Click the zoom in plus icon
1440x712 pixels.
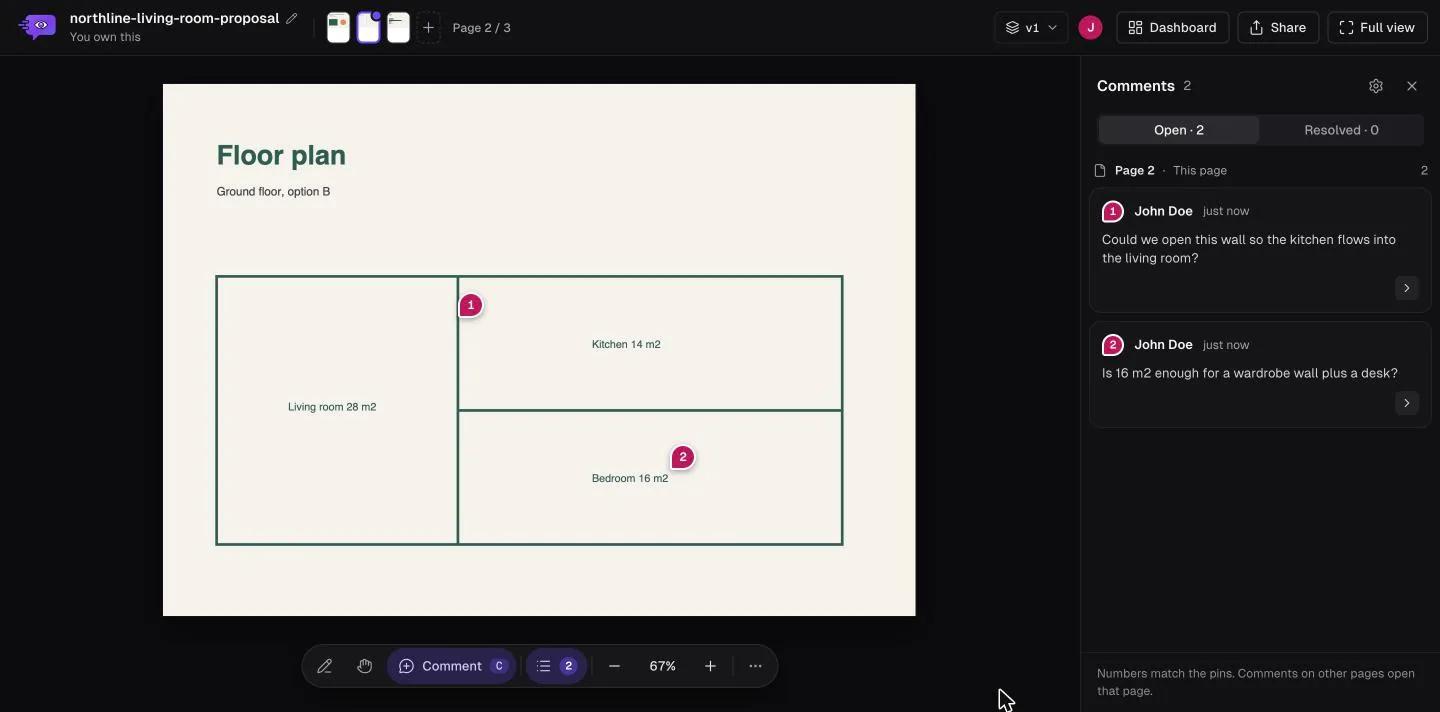click(x=710, y=666)
